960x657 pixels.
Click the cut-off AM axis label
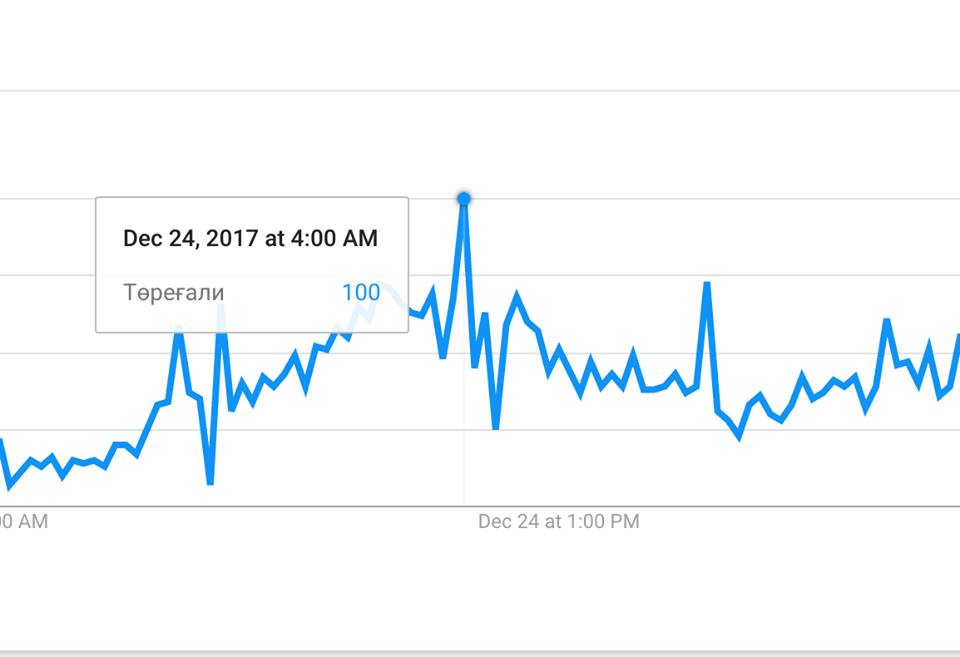coord(23,522)
